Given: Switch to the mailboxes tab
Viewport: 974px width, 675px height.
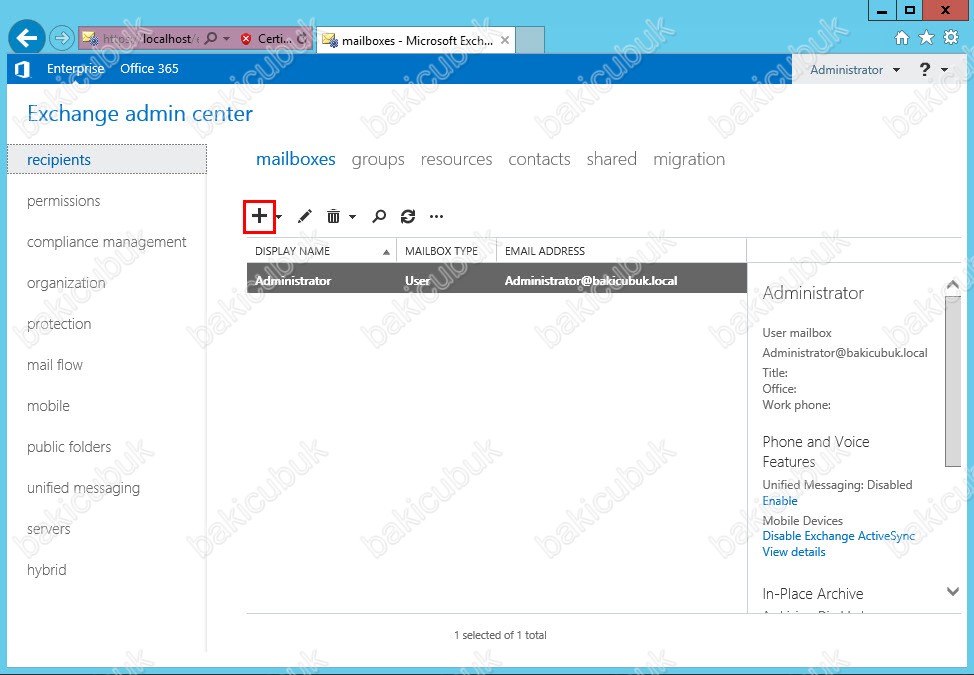Looking at the screenshot, I should (x=296, y=159).
